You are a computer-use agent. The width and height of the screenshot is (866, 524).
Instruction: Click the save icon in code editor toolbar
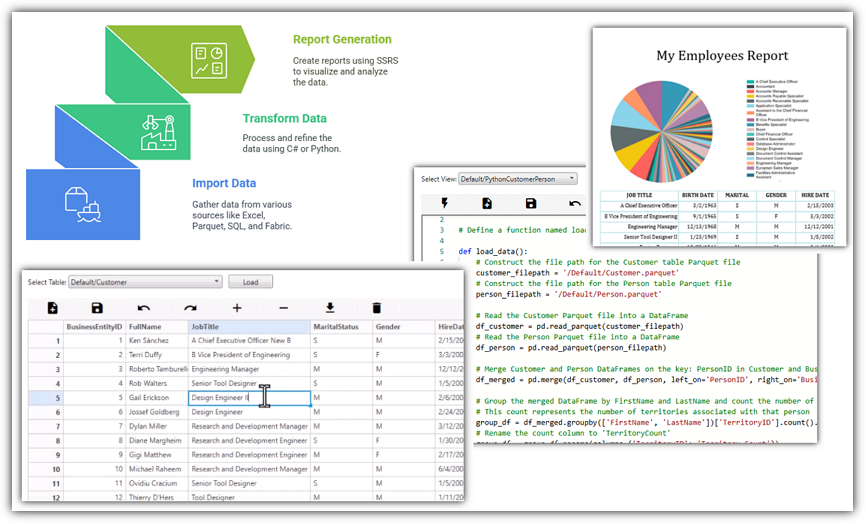tap(531, 204)
